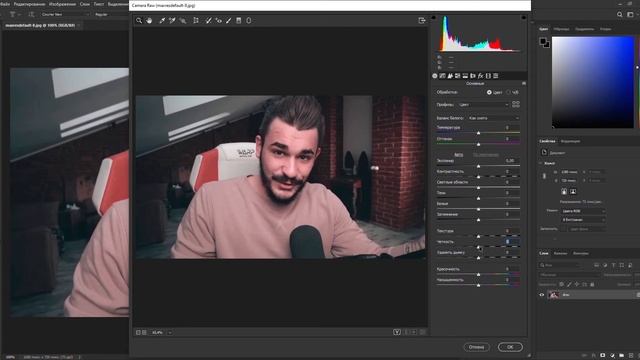Select the Graduated Filter tool
This screenshot has width=640, height=360.
[239, 20]
